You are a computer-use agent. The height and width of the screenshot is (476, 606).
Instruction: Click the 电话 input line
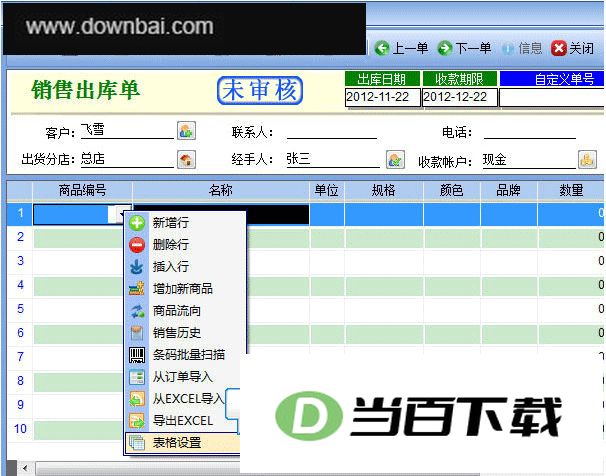[x=529, y=131]
